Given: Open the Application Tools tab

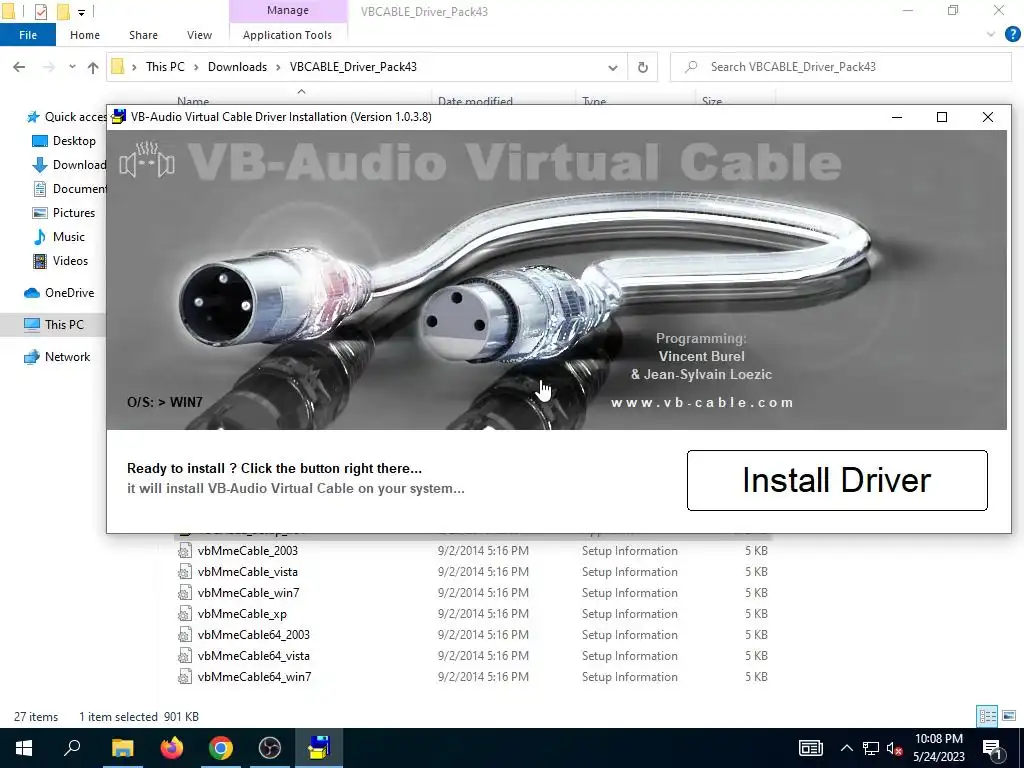Looking at the screenshot, I should tap(287, 35).
